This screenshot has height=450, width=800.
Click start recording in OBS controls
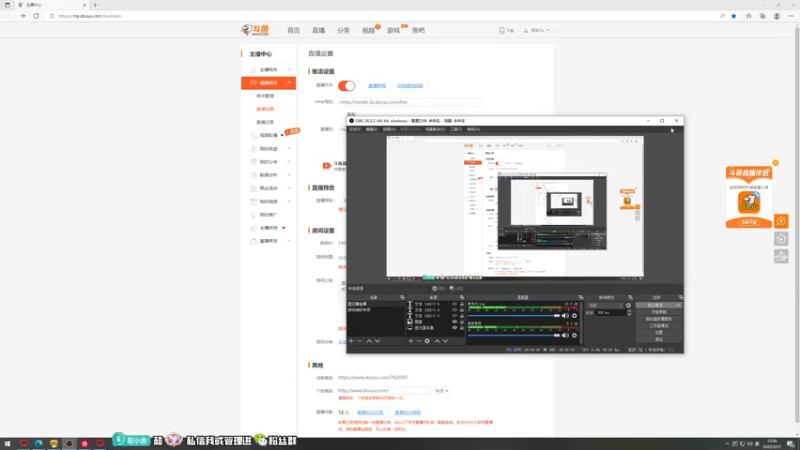click(x=659, y=312)
